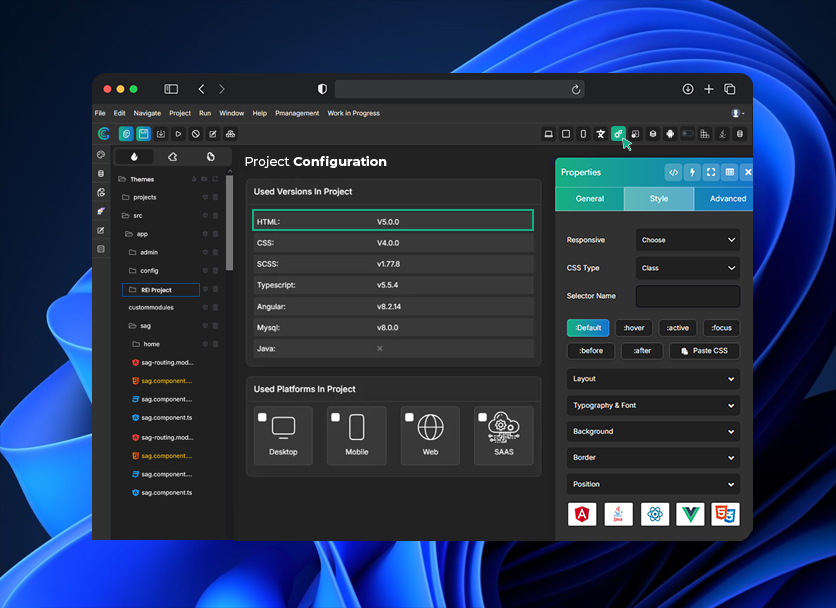Select the :hover state button
Screen dimensions: 836x608
(x=634, y=328)
